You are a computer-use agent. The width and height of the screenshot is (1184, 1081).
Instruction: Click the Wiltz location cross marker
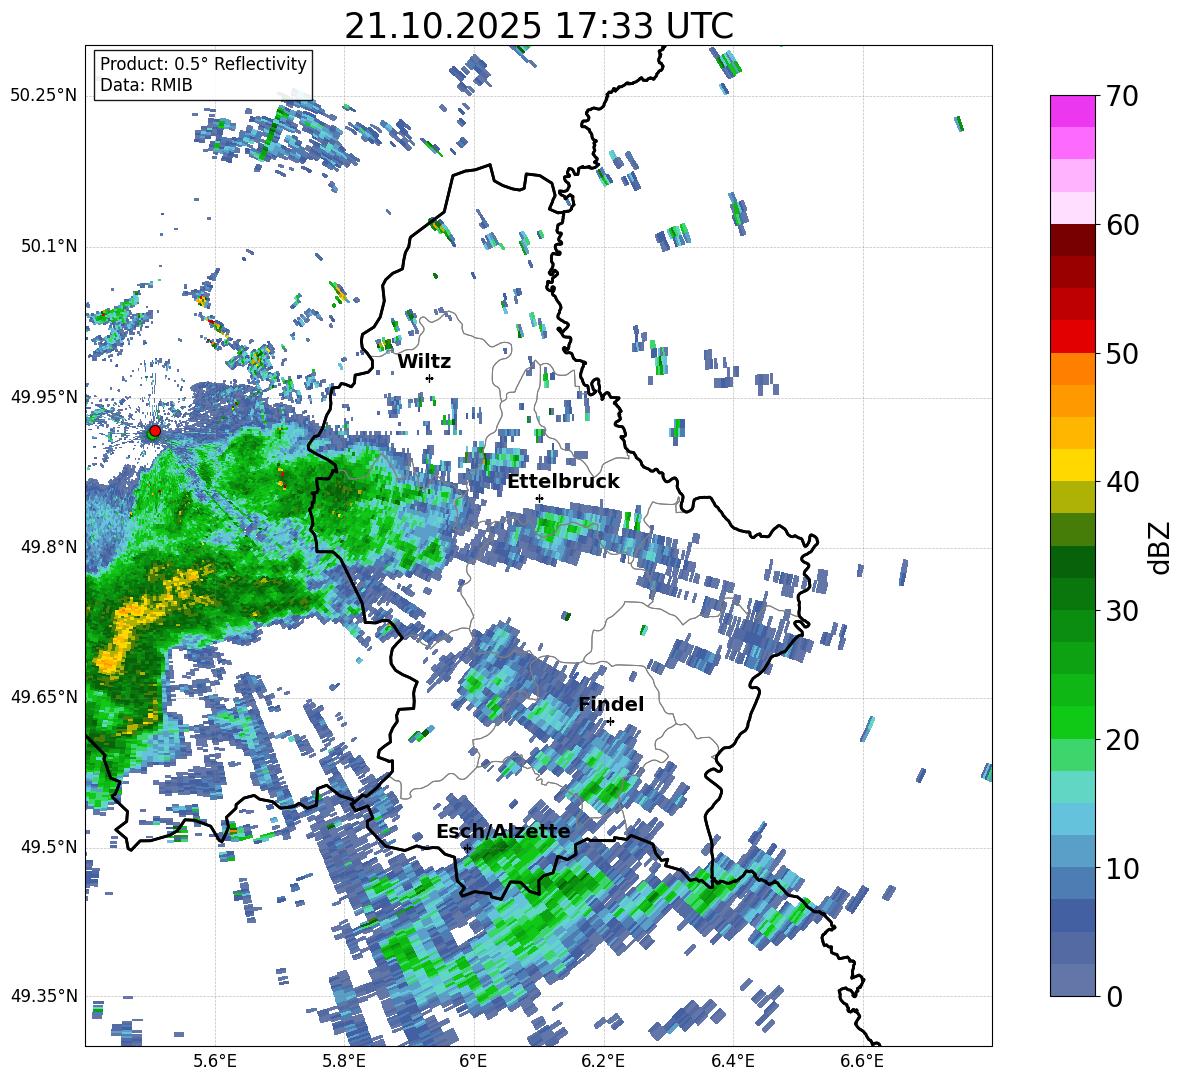coord(430,378)
